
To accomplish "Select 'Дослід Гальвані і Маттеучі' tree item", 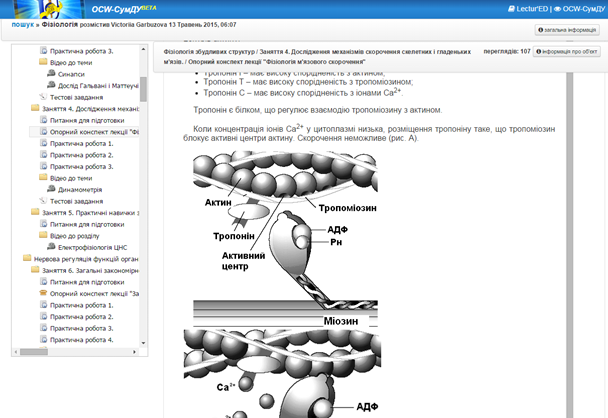I will [98, 86].
